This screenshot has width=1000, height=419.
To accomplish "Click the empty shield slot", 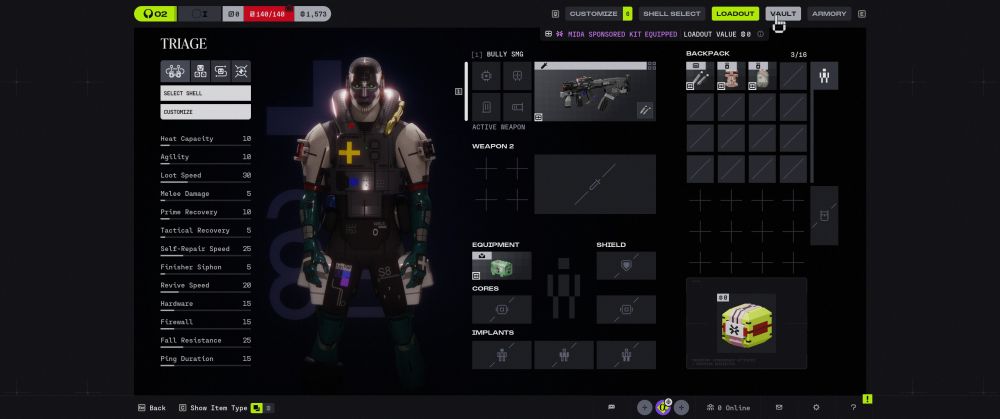I will (x=626, y=265).
